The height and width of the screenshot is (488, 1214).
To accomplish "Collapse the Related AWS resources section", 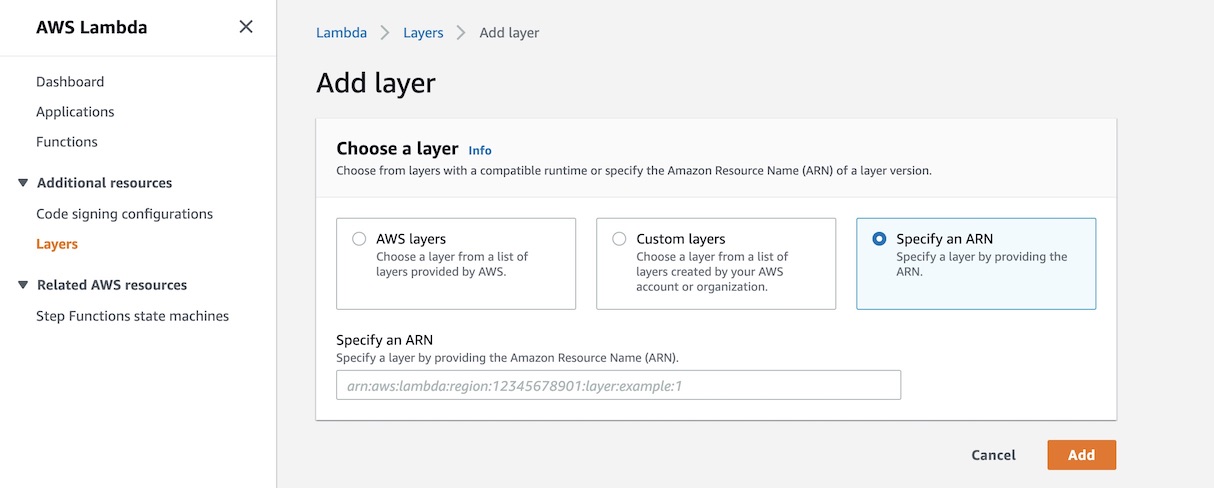I will [x=23, y=285].
